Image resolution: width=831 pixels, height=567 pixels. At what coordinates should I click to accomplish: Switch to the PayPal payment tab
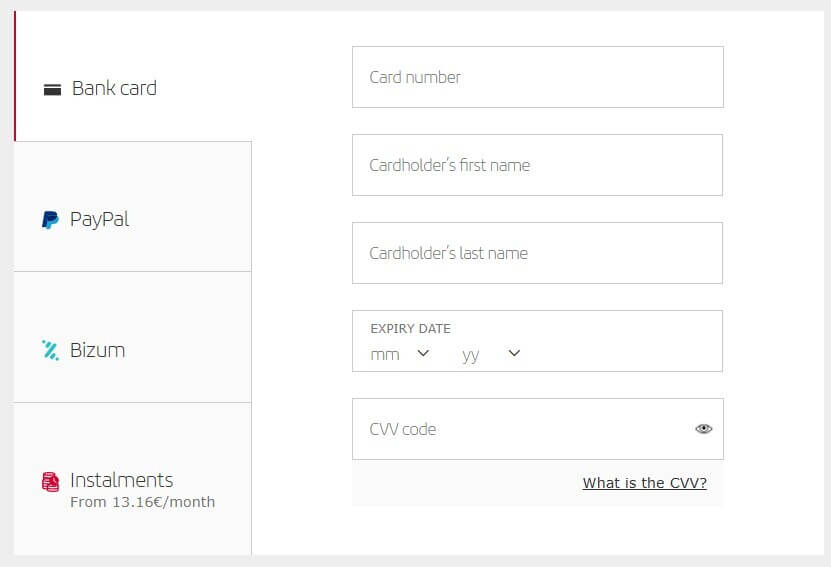pyautogui.click(x=133, y=207)
